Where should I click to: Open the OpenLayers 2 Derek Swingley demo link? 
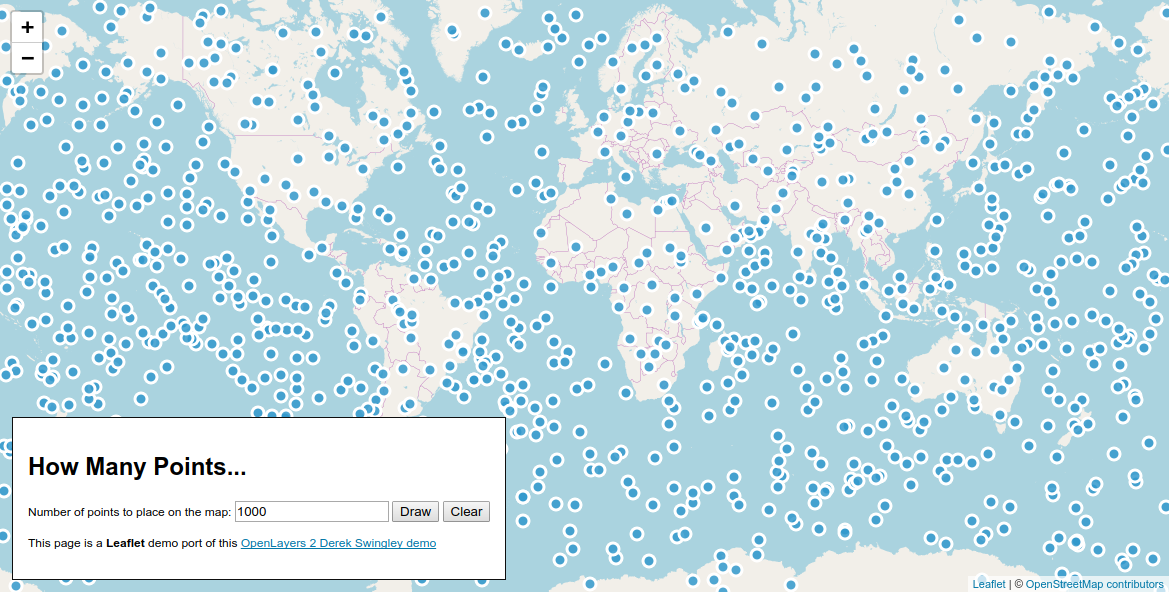pyautogui.click(x=337, y=543)
